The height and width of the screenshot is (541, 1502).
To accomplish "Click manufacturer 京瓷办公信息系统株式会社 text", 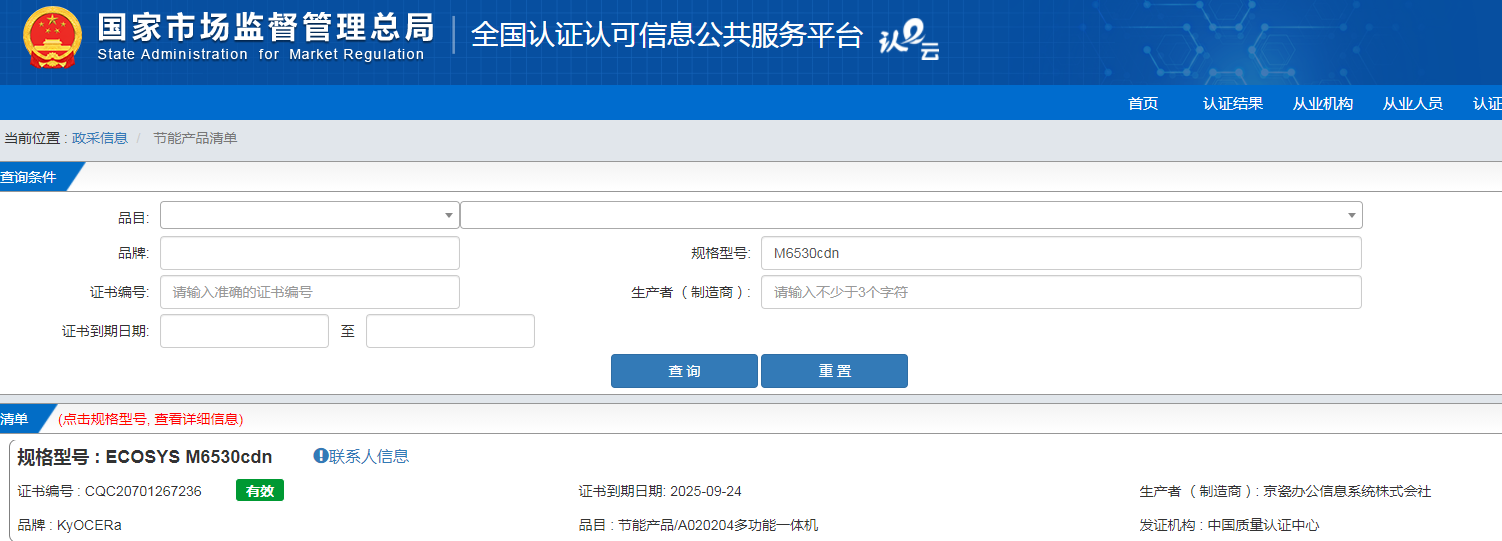I will [x=1347, y=491].
